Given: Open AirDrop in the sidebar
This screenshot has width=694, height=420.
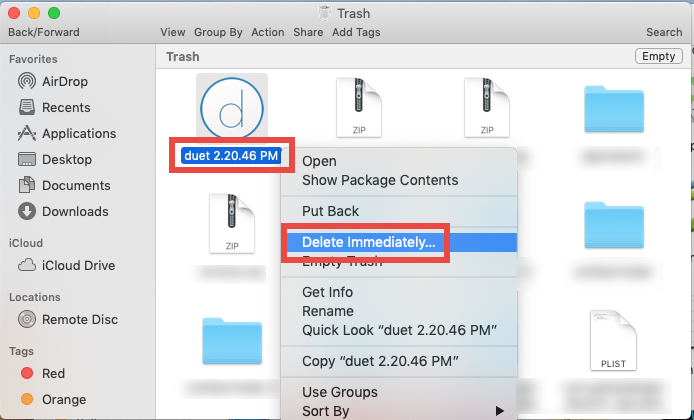Looking at the screenshot, I should click(53, 81).
